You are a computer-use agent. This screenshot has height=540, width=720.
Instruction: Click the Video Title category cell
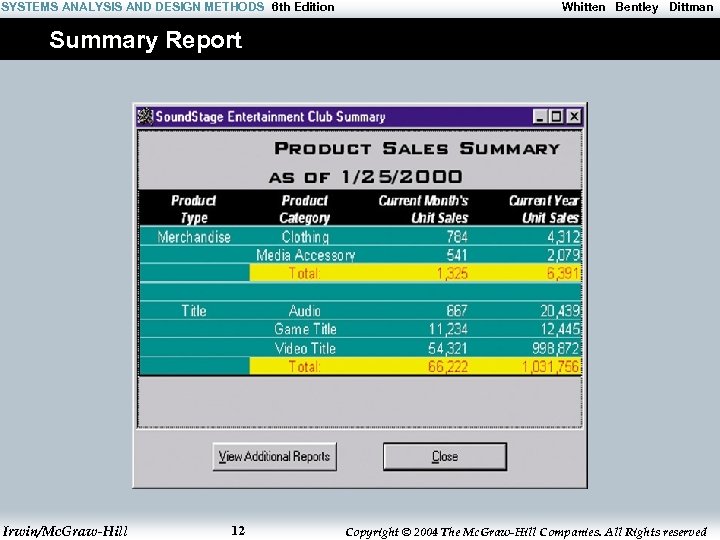[x=305, y=348]
